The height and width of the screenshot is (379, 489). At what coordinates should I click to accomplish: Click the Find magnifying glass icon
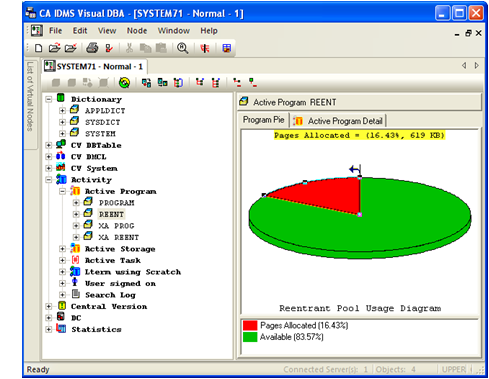click(x=182, y=48)
